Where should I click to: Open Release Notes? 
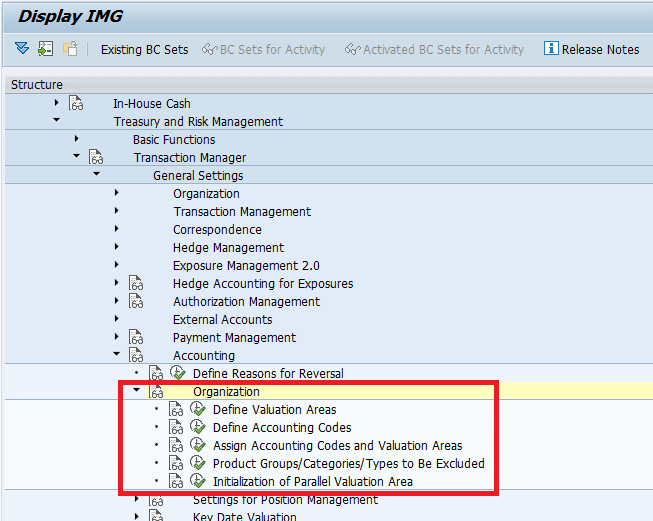(x=591, y=49)
